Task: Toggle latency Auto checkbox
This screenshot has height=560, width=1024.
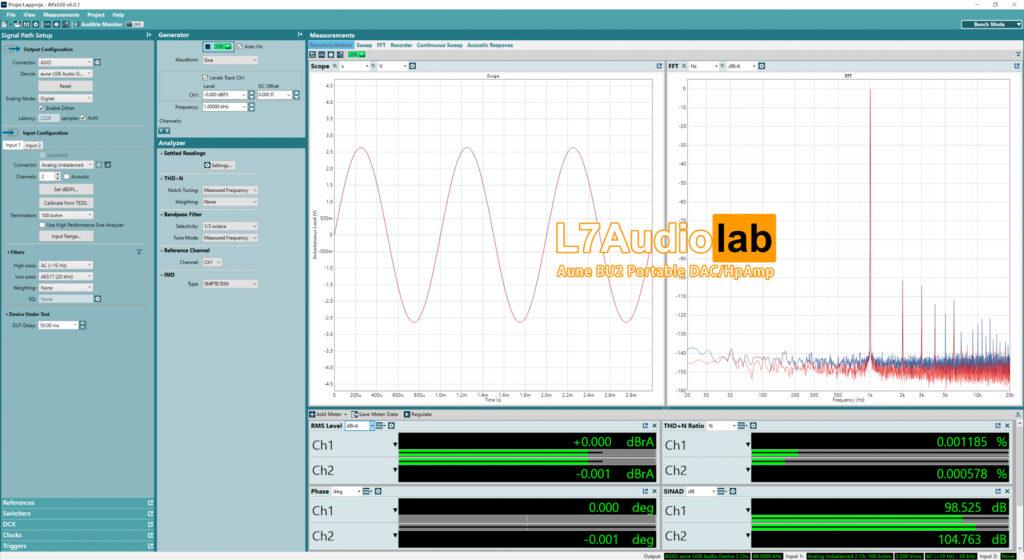Action: pos(83,118)
